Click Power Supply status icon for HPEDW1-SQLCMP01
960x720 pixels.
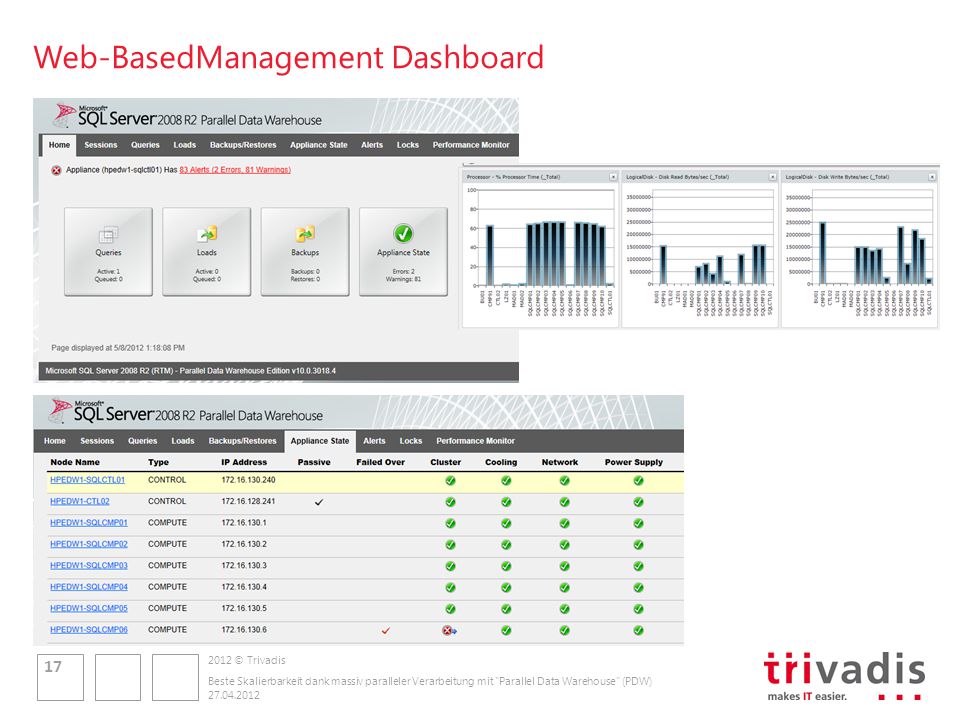[639, 523]
